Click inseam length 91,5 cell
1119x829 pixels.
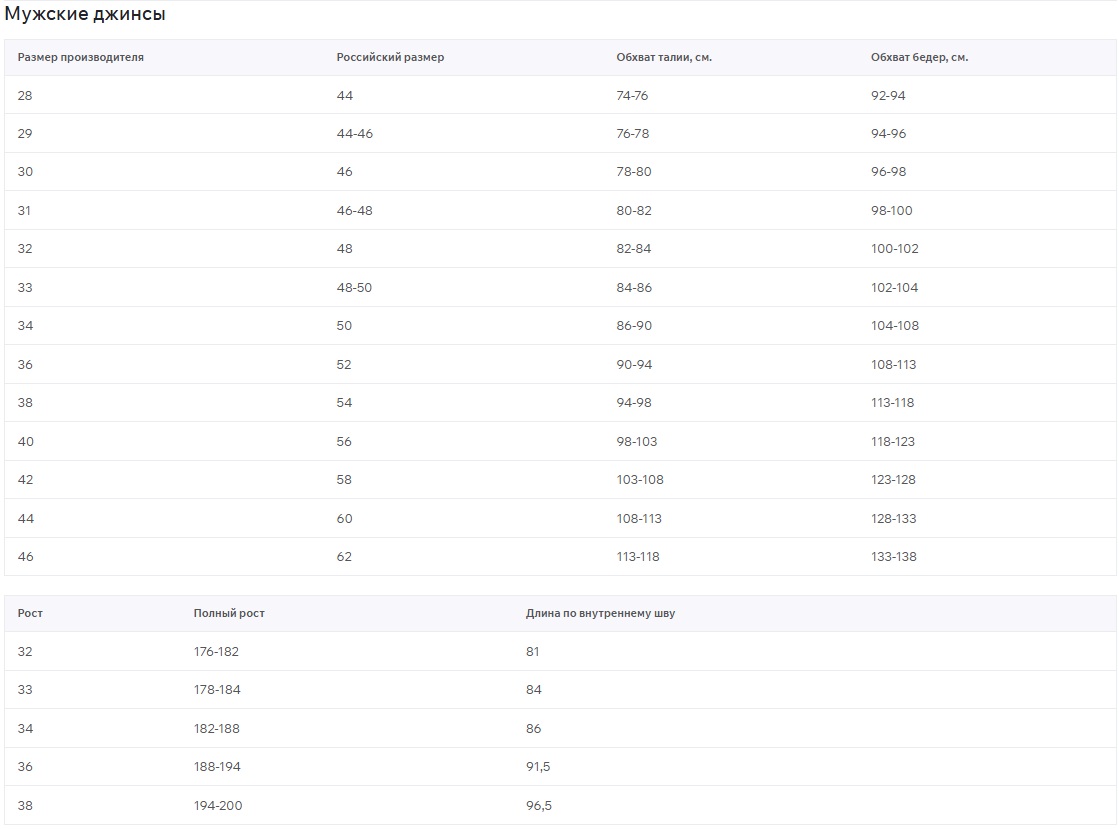click(538, 767)
